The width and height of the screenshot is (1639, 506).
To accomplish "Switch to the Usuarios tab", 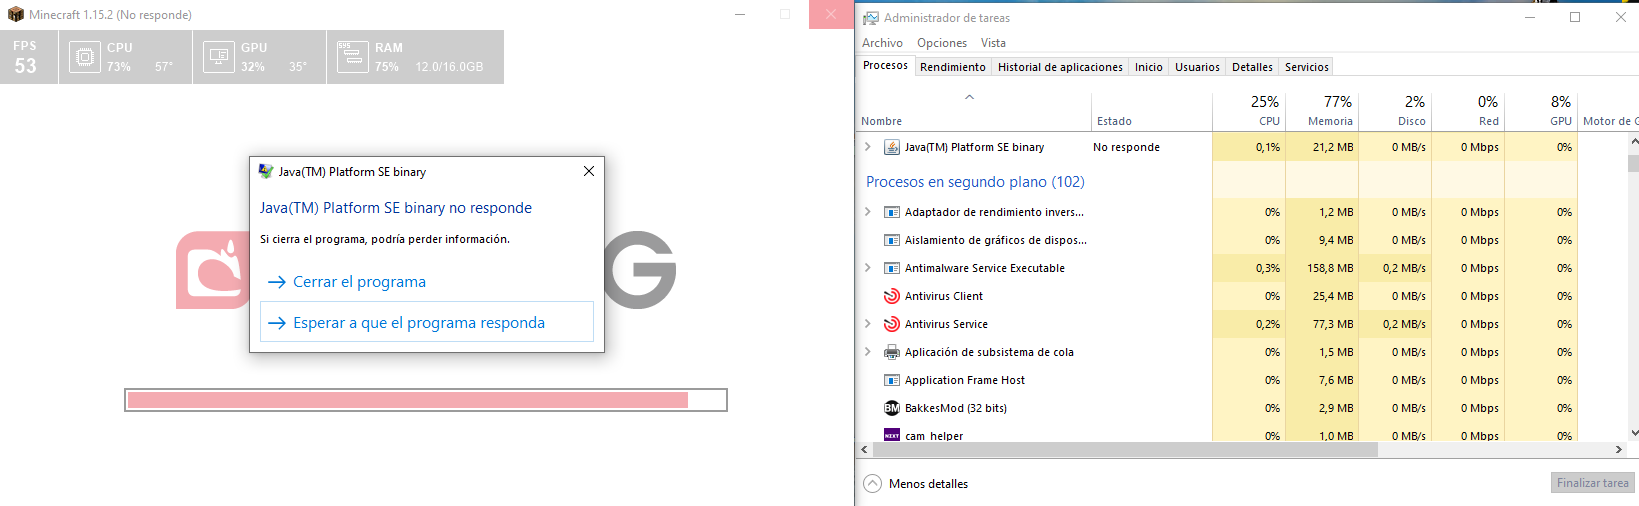I will coord(1197,67).
